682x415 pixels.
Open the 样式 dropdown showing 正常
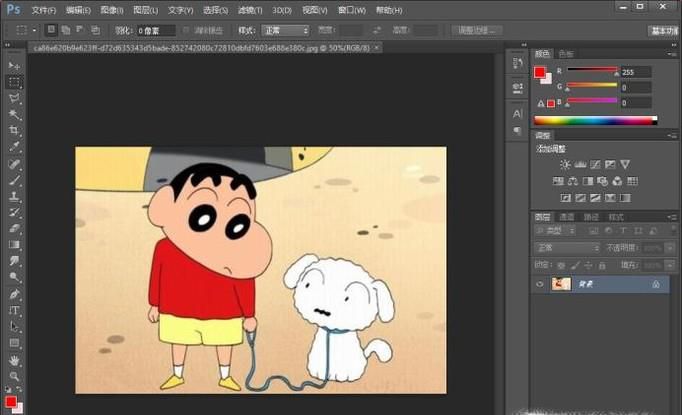pyautogui.click(x=285, y=30)
